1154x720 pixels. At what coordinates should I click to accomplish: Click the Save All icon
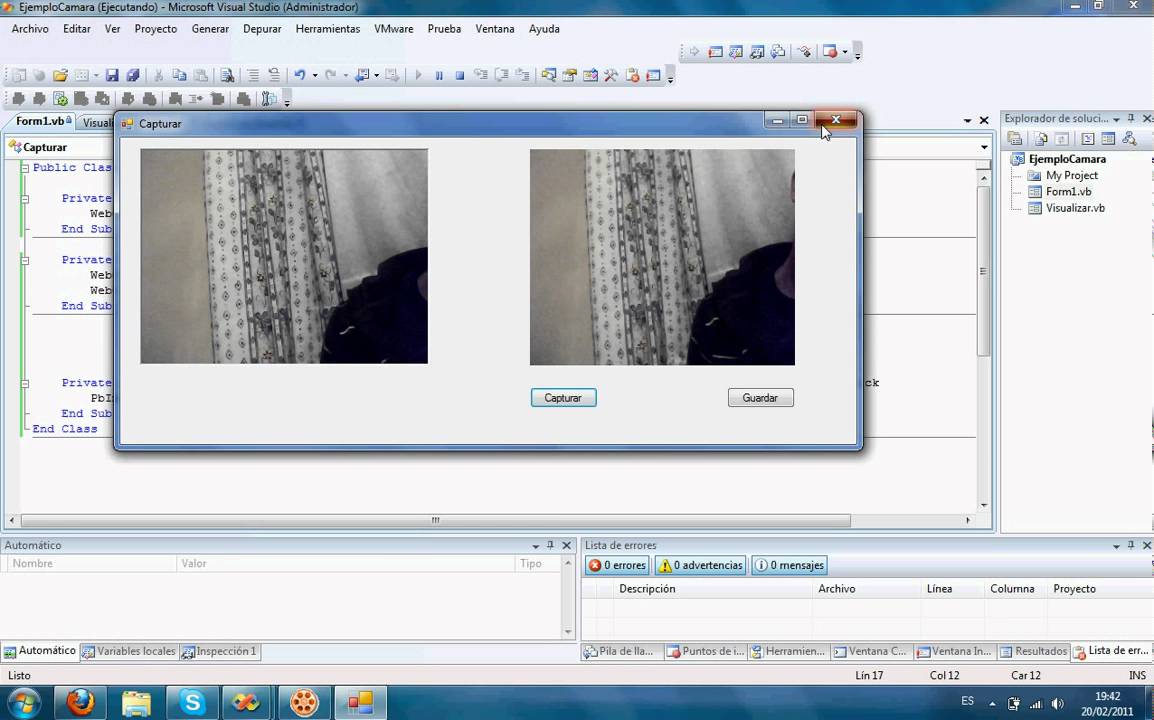pyautogui.click(x=132, y=75)
